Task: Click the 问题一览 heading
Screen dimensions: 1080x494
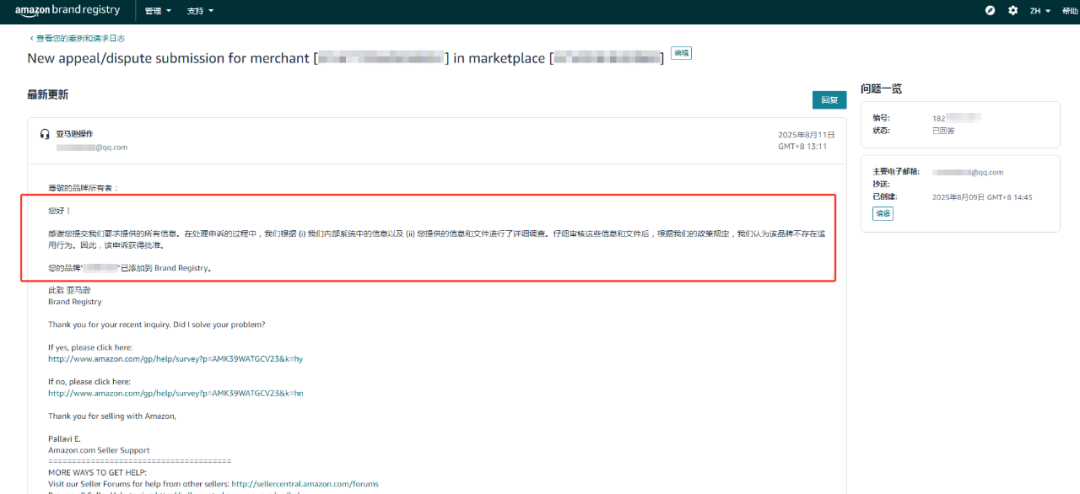Action: [881, 88]
